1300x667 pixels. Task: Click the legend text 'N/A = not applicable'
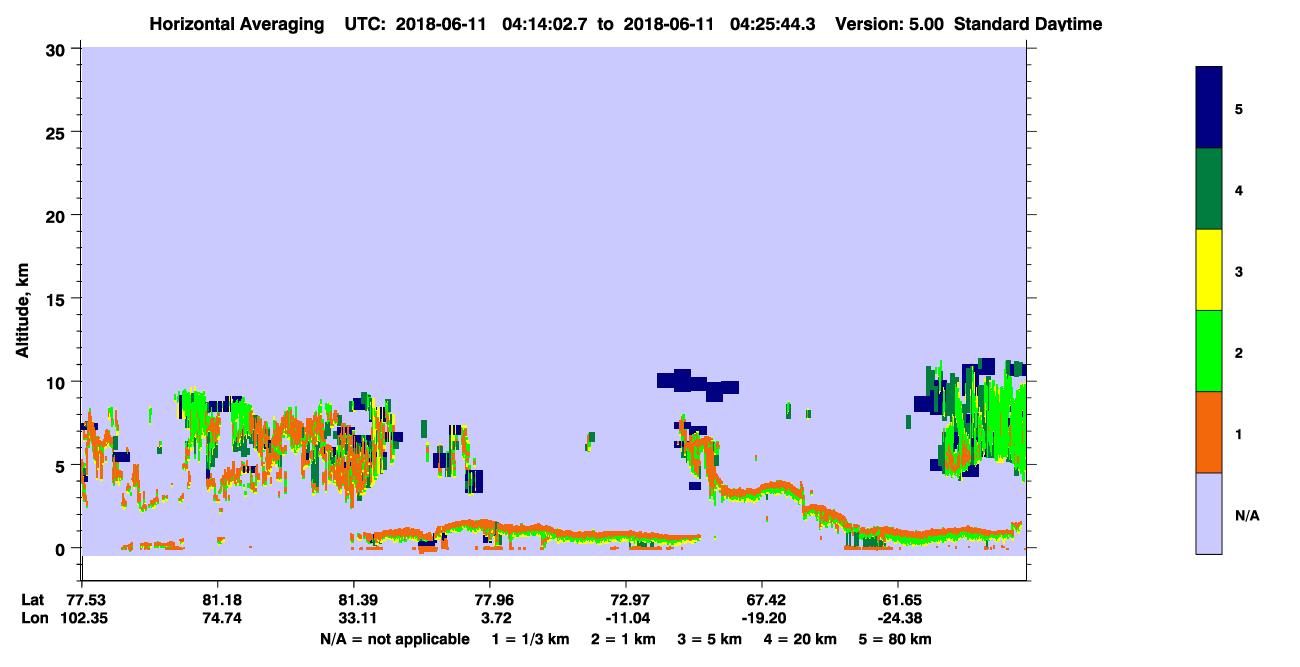[395, 639]
